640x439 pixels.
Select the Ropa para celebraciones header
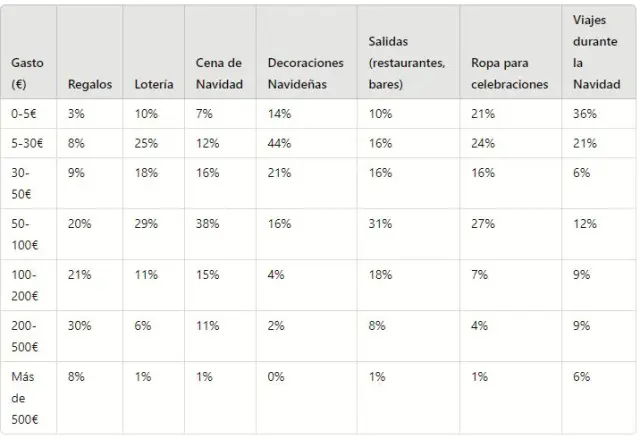click(x=509, y=73)
